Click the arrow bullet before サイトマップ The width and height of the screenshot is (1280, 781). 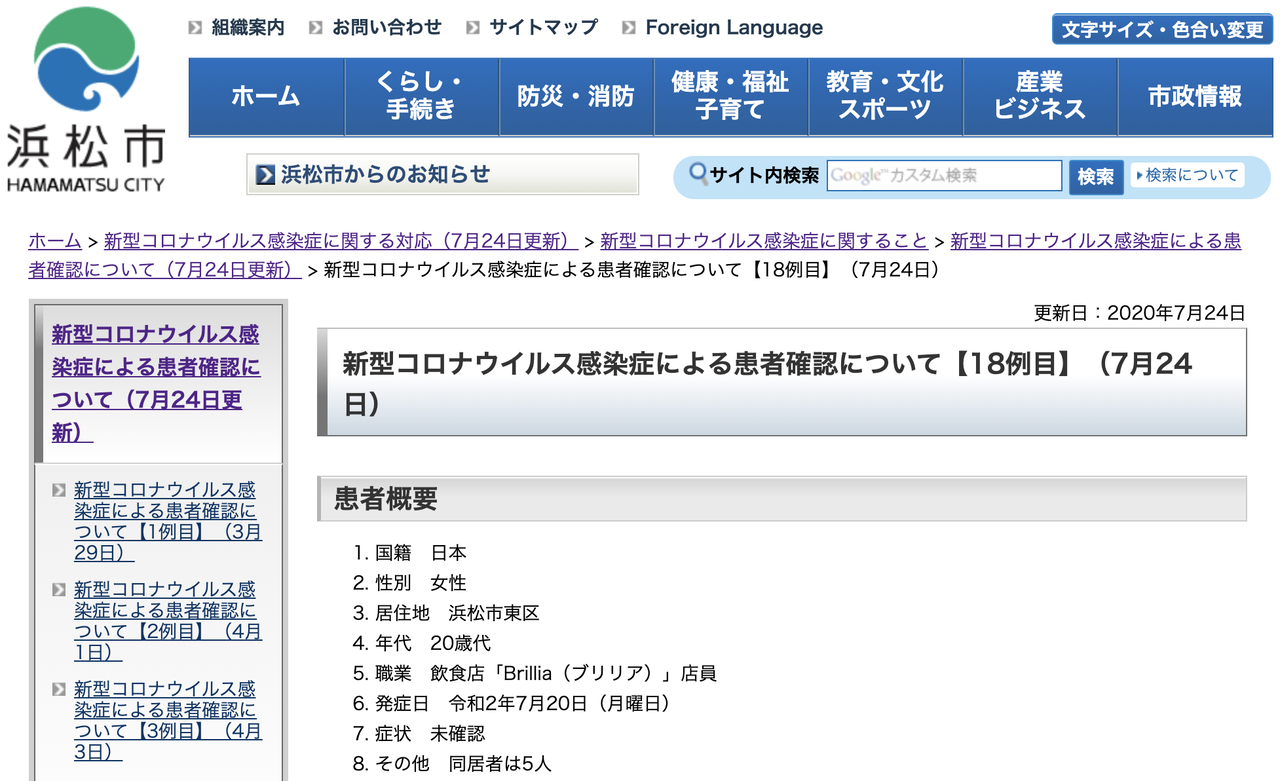[x=473, y=28]
